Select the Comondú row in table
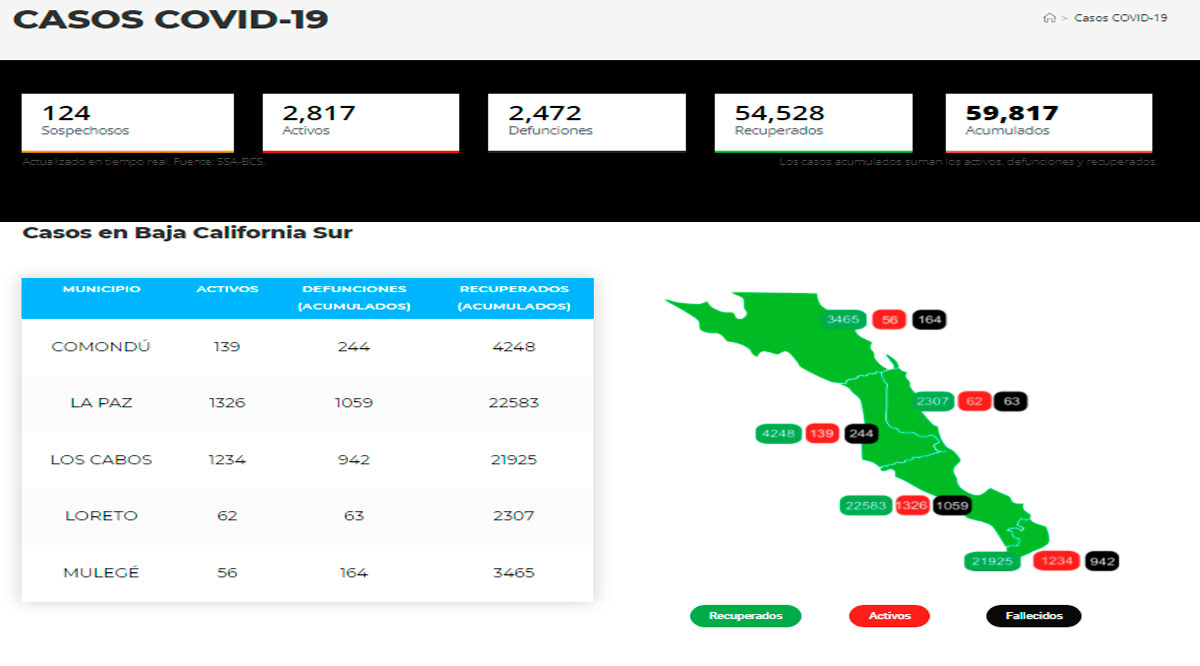 (307, 347)
